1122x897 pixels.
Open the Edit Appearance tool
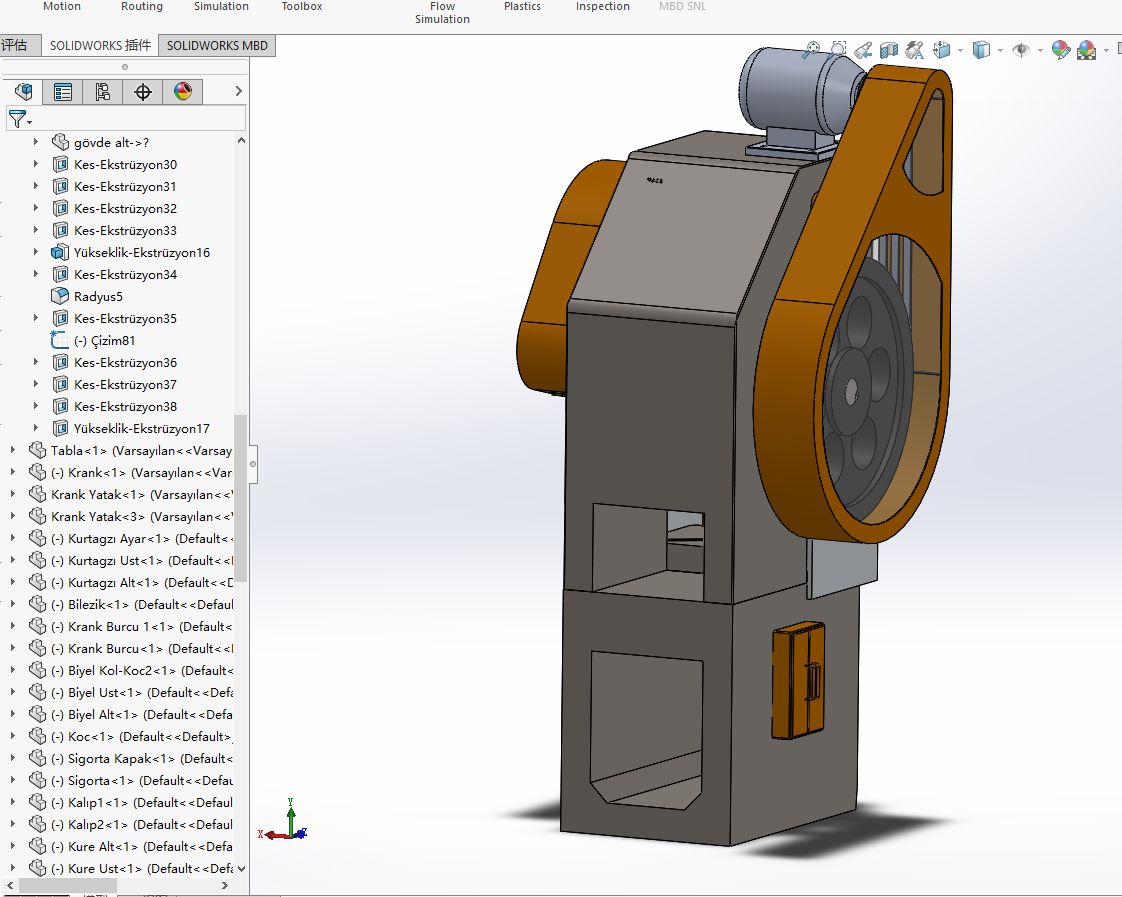(1061, 50)
